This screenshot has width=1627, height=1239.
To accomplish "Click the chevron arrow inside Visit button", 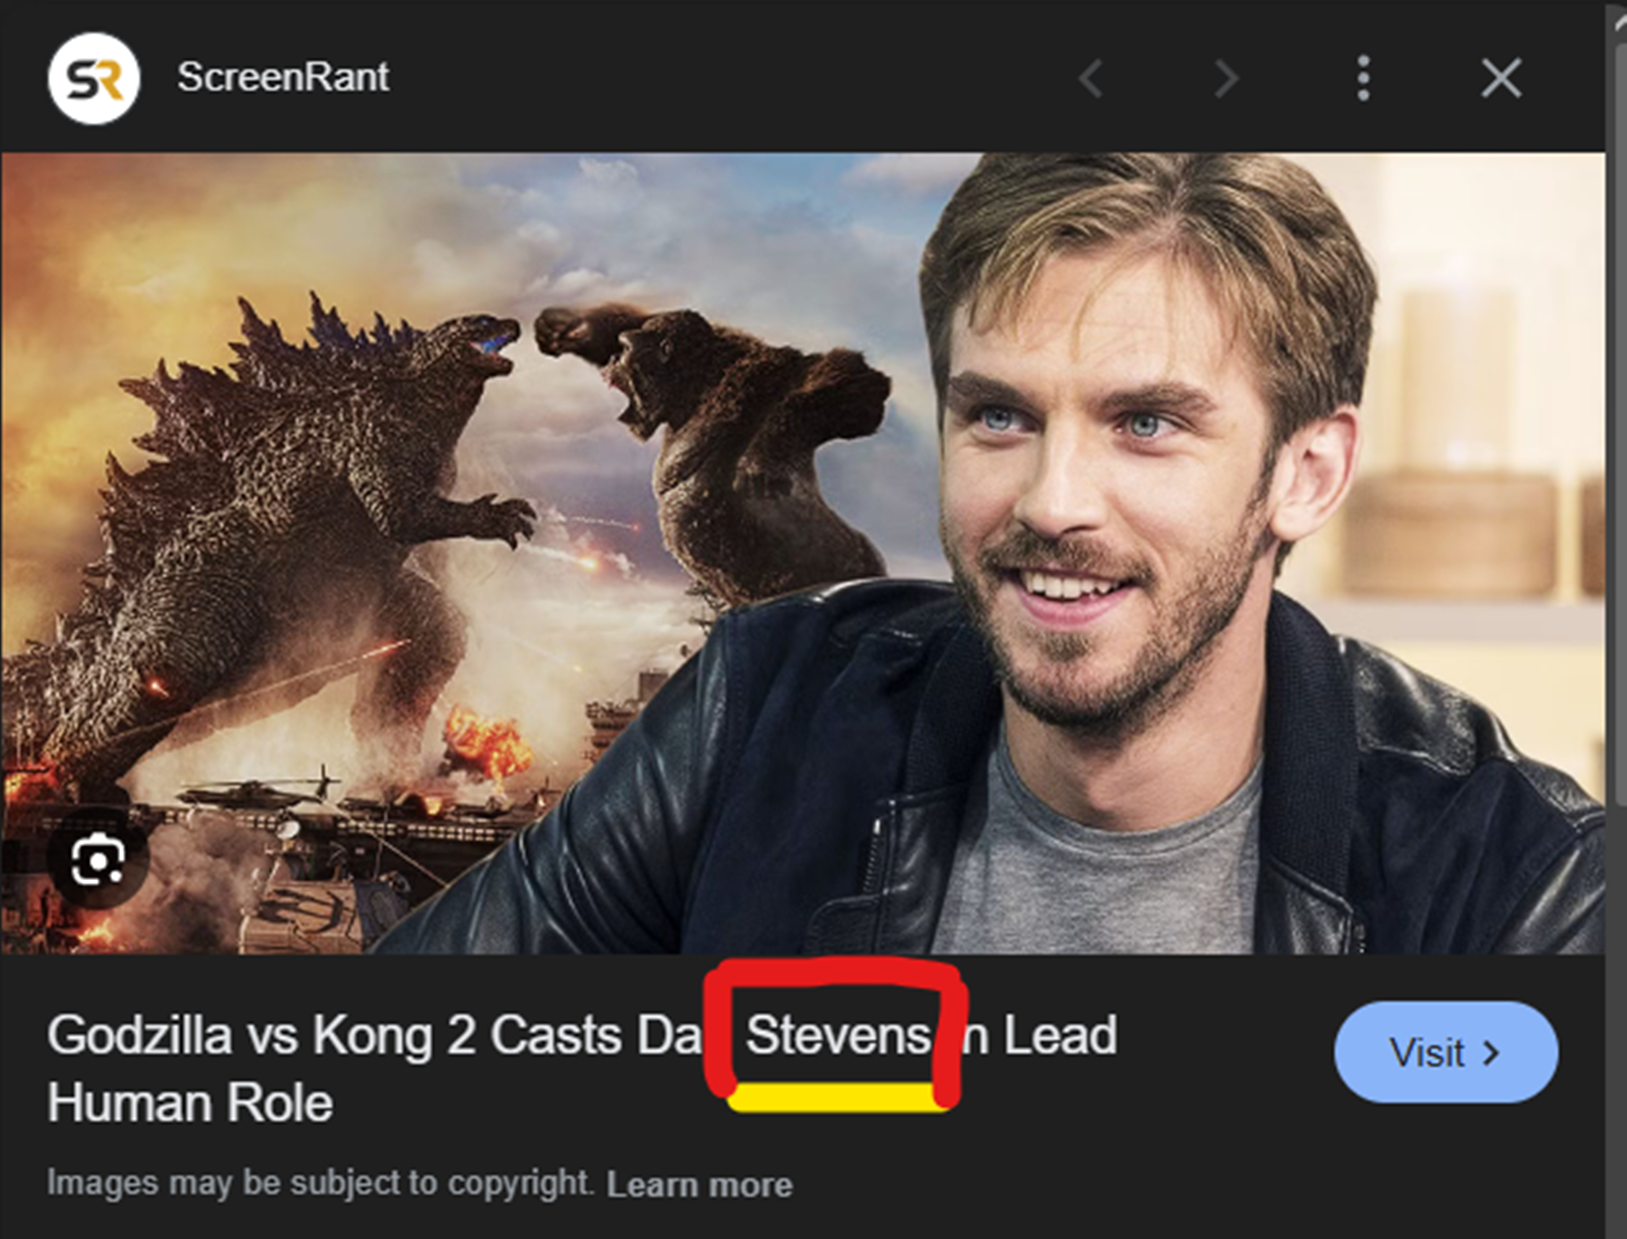I will [x=1491, y=1053].
